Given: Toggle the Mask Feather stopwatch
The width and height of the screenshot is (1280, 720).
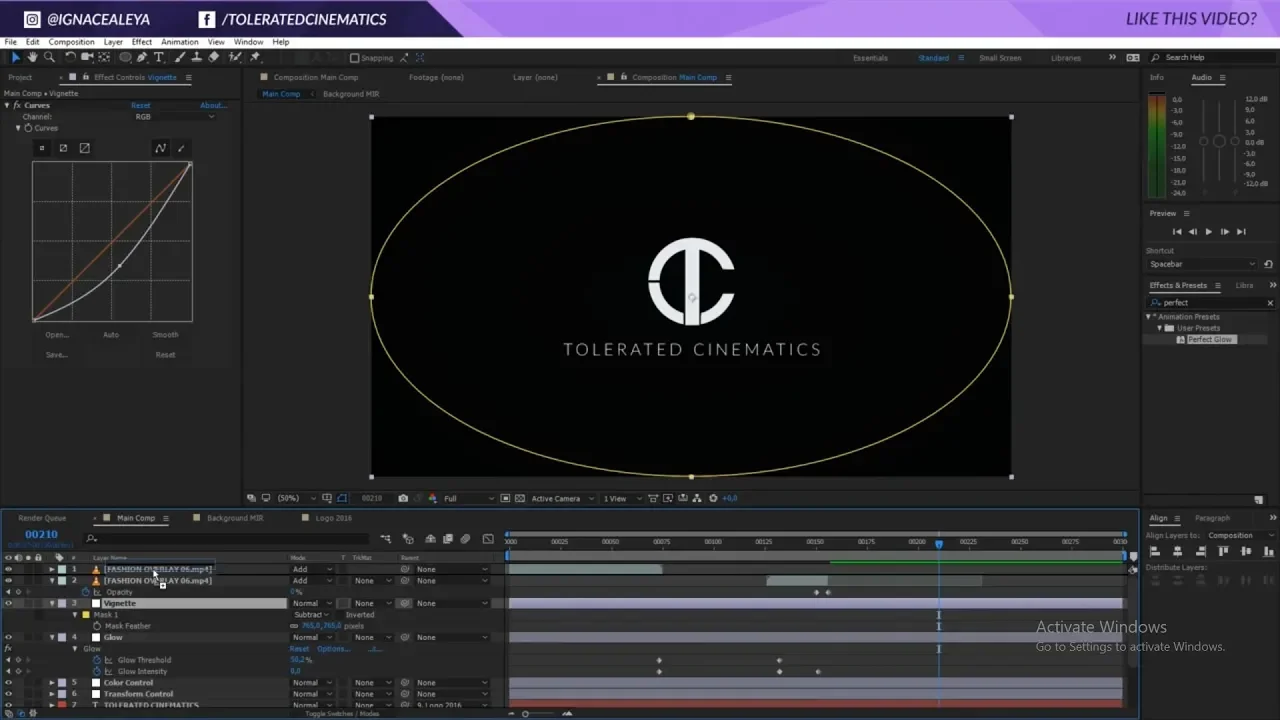Looking at the screenshot, I should click(97, 626).
